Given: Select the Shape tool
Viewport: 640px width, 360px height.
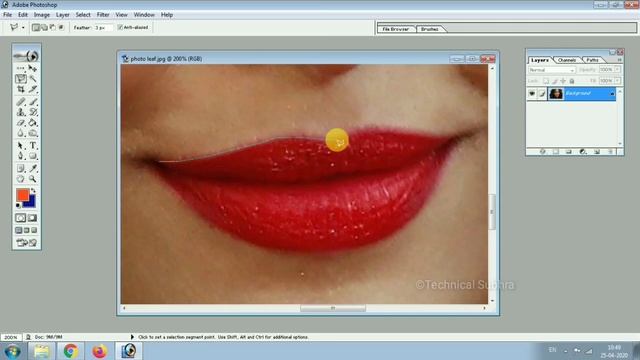Looking at the screenshot, I should click(33, 156).
